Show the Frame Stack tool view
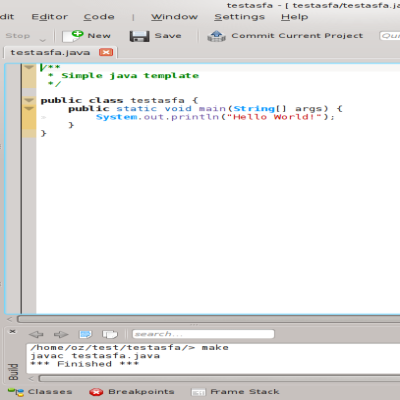The width and height of the screenshot is (400, 400). tap(245, 392)
